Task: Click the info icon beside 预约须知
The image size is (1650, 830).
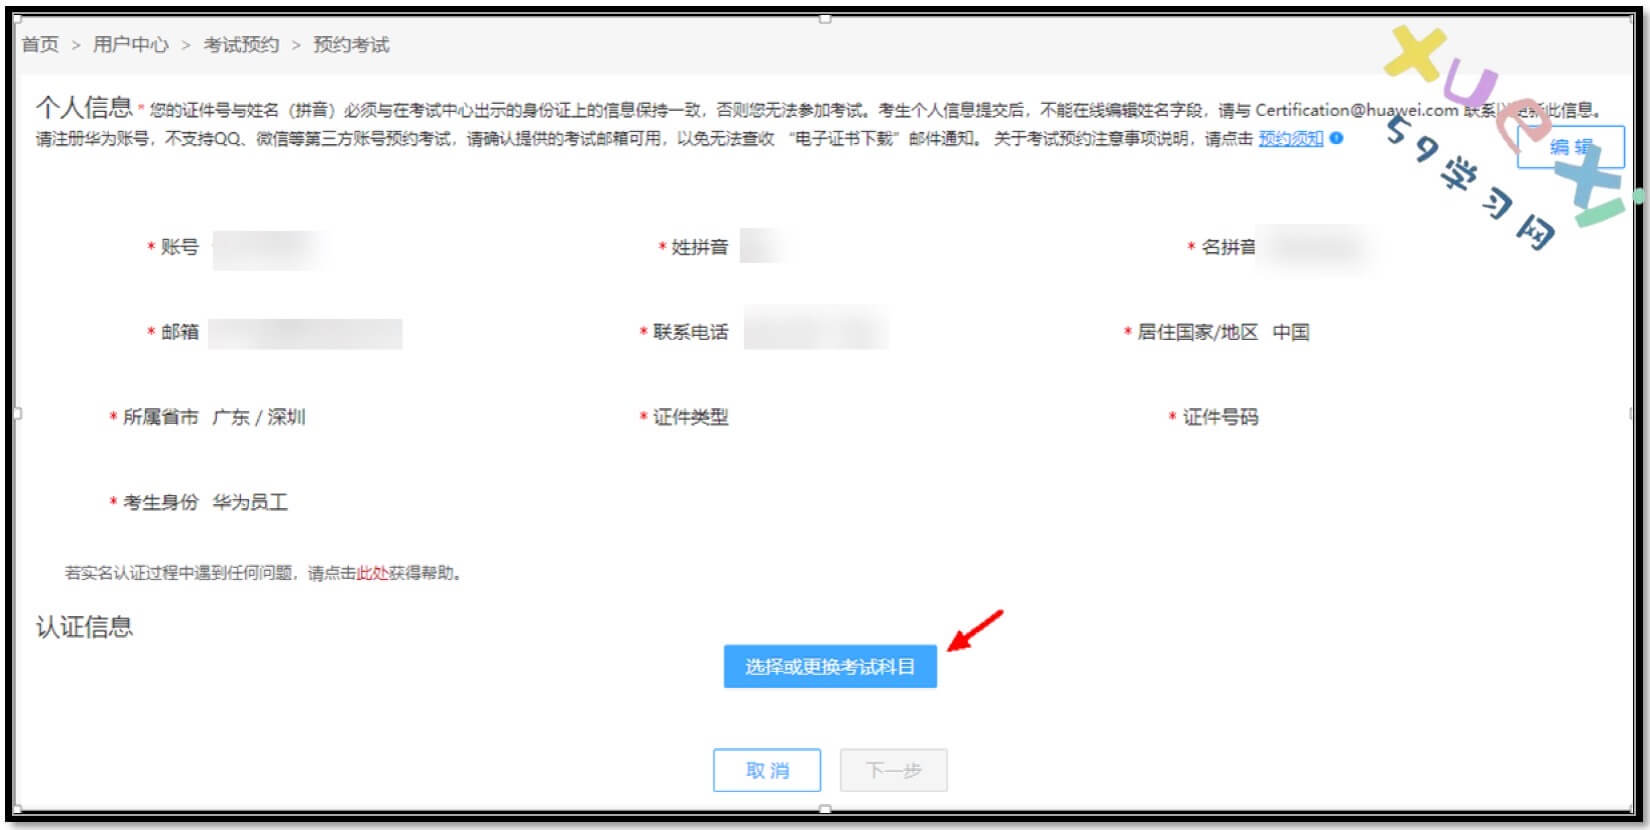Action: [x=1336, y=138]
